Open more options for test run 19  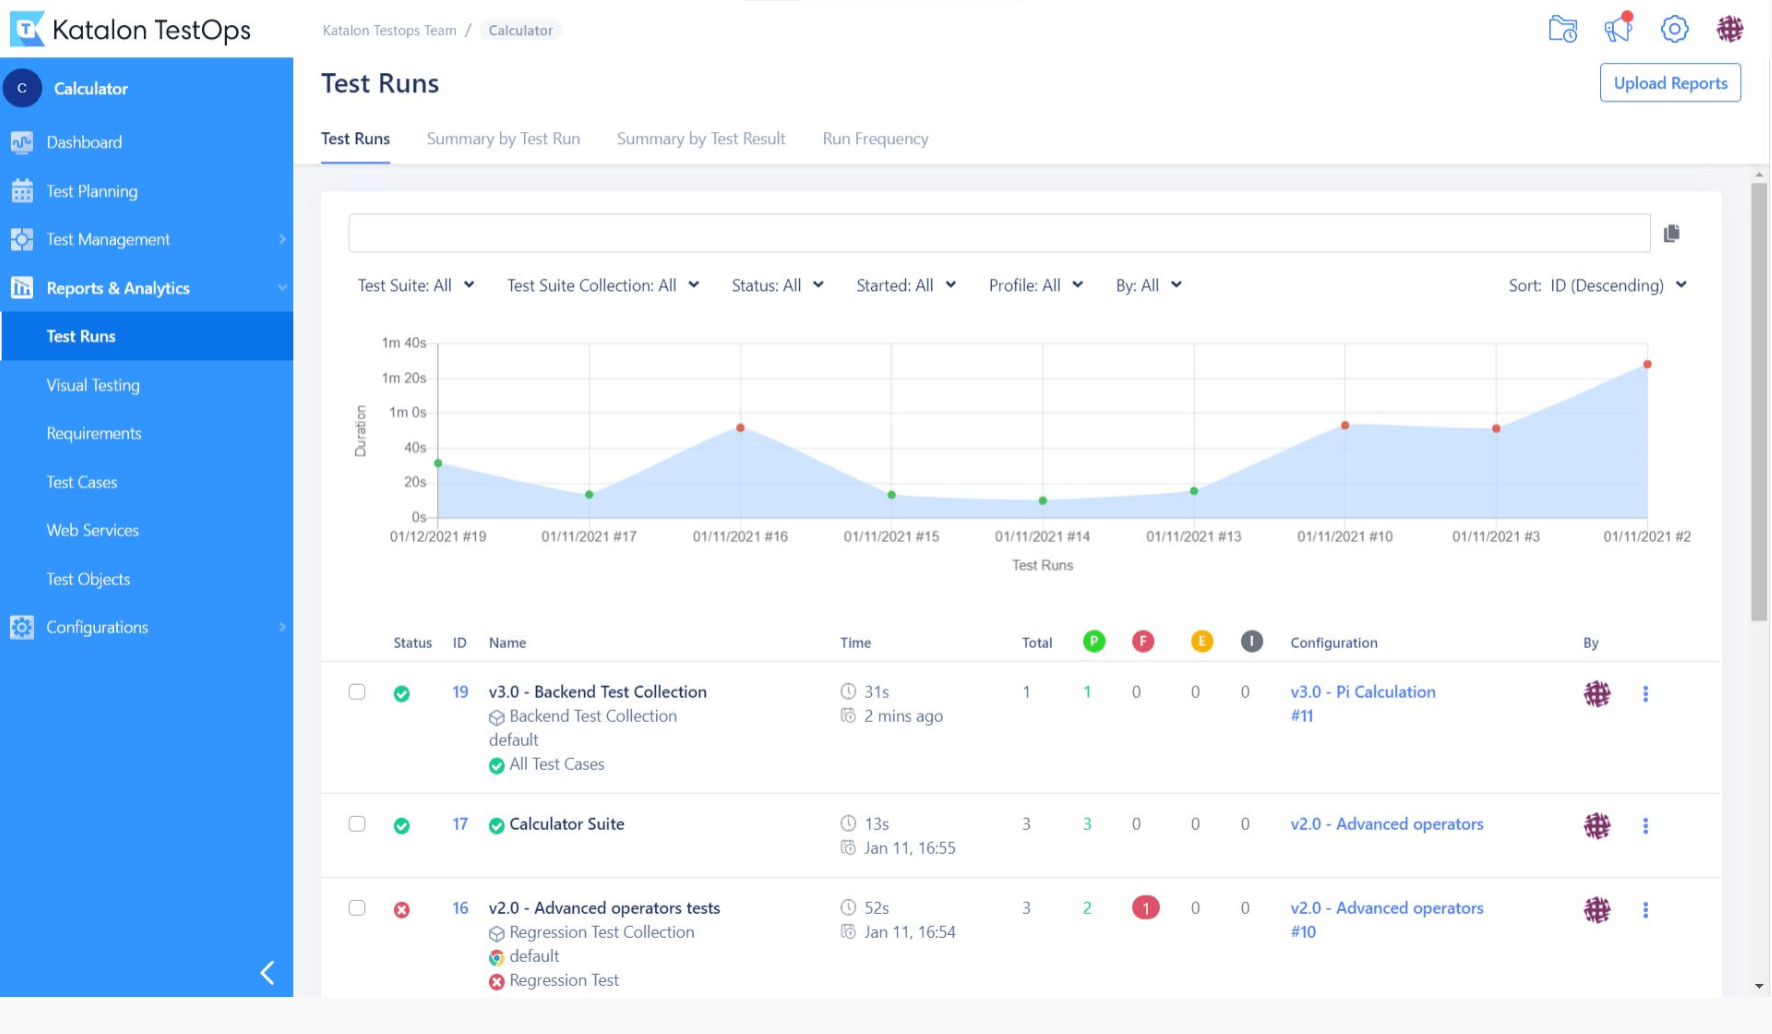1645,693
